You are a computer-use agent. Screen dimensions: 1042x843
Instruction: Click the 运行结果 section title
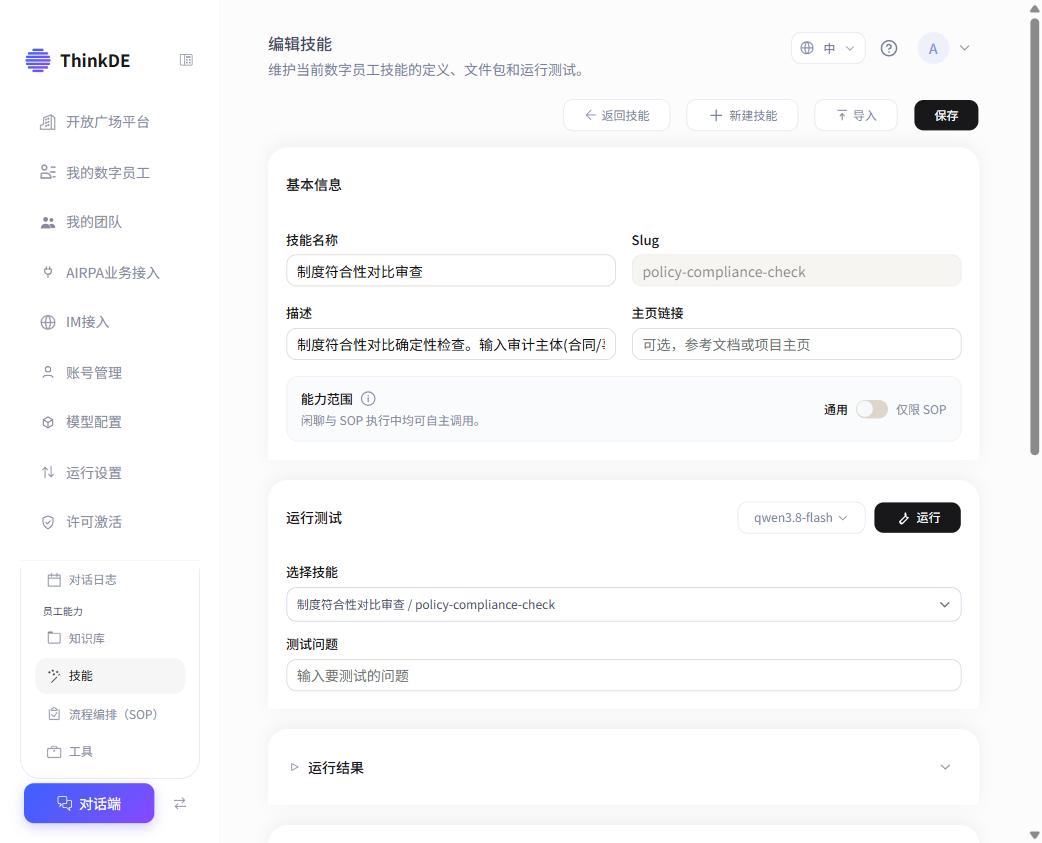pos(336,767)
